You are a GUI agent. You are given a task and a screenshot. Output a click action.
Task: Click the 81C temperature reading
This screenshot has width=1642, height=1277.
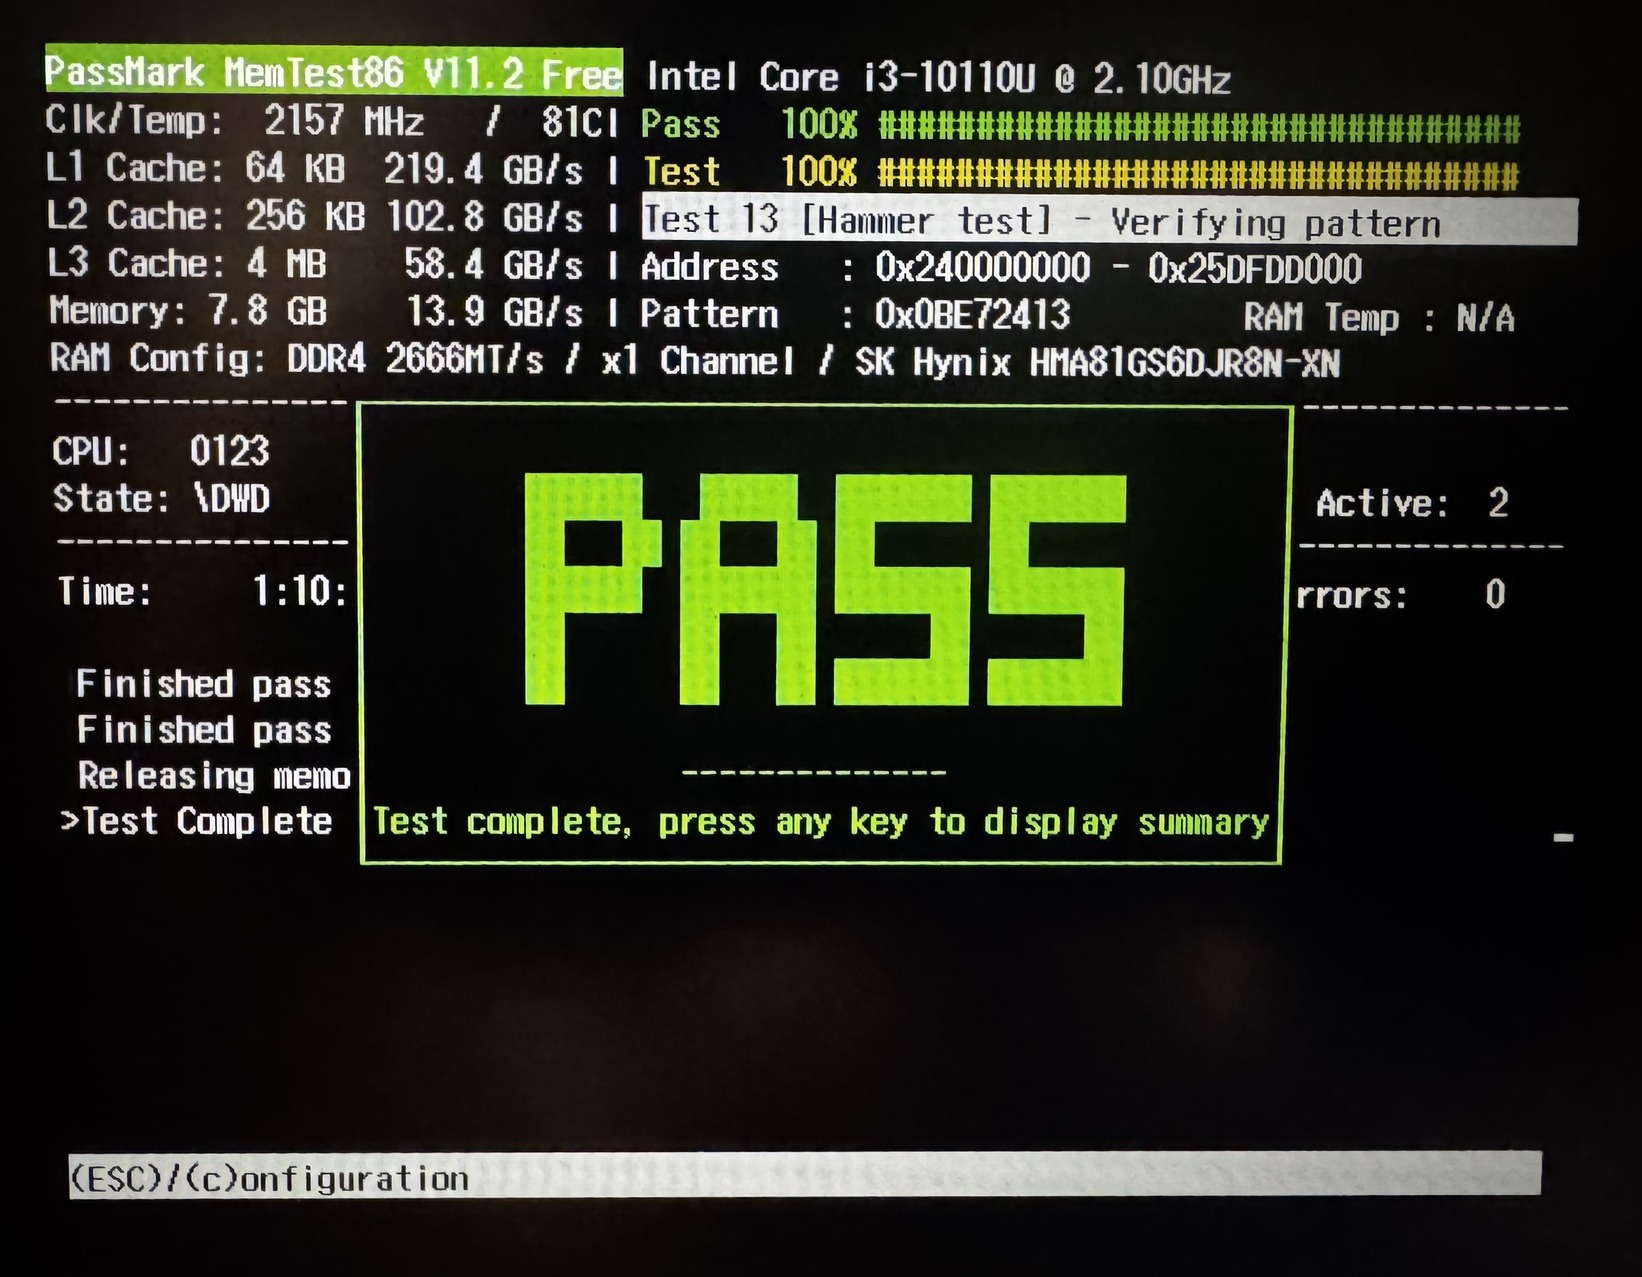575,122
